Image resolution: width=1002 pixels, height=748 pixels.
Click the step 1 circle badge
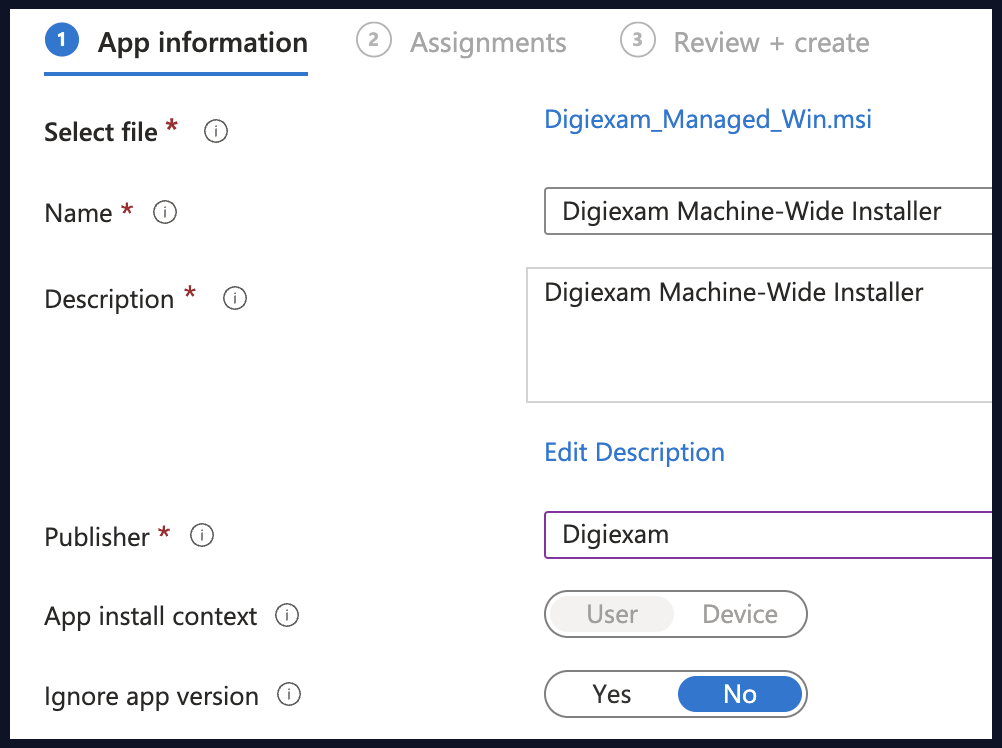[62, 40]
